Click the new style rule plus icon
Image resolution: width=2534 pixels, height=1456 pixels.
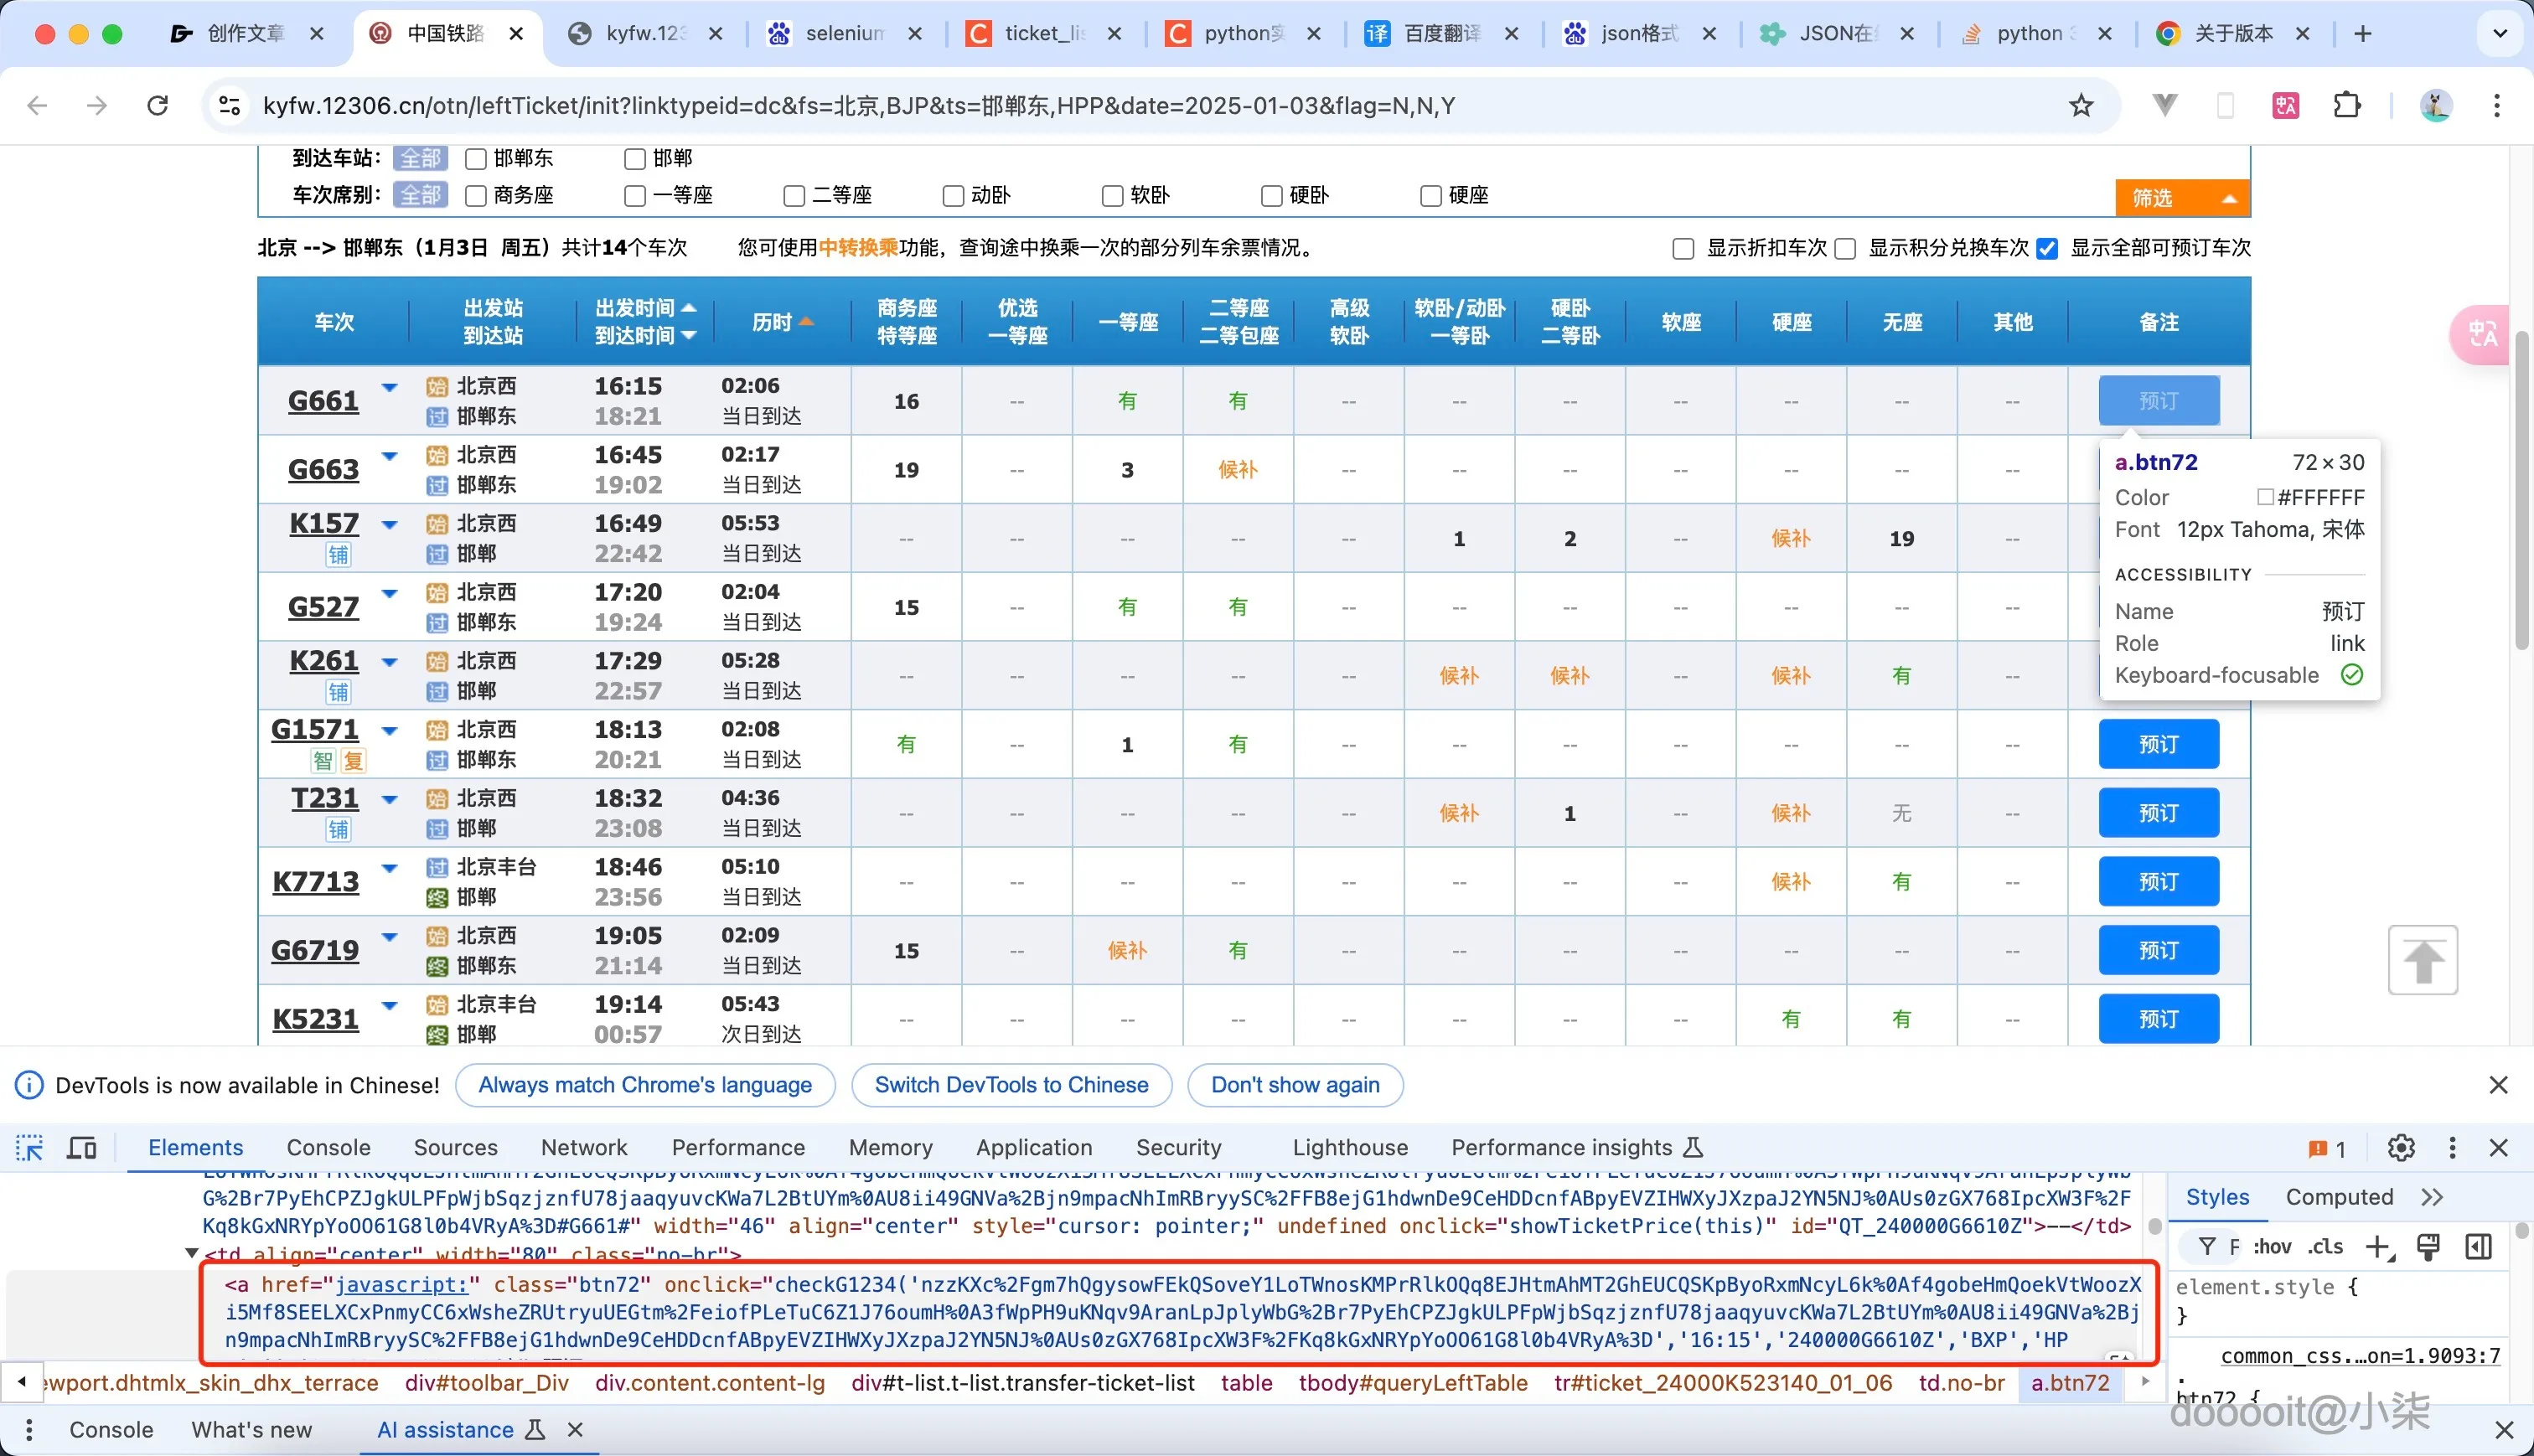click(x=2377, y=1246)
